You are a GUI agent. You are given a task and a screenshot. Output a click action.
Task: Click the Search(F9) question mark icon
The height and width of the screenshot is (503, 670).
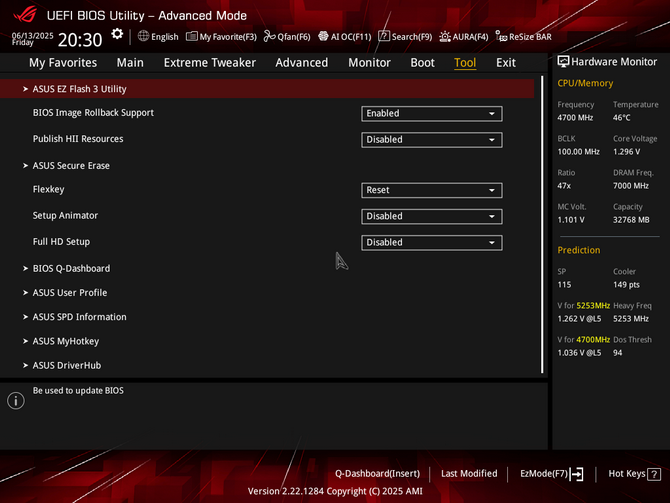(x=384, y=36)
